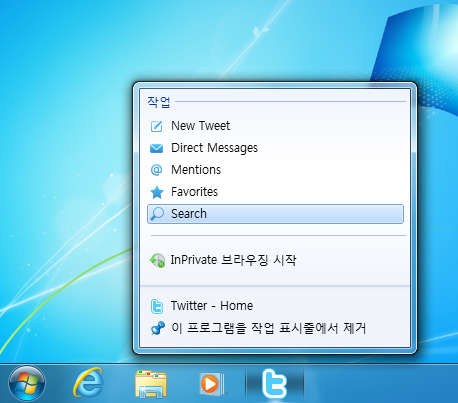Image resolution: width=458 pixels, height=403 pixels.
Task: Select the Mentions task
Action: click(275, 170)
